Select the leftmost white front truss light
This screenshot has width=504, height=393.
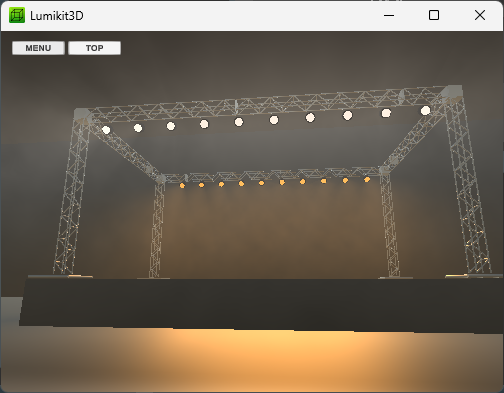click(x=106, y=130)
